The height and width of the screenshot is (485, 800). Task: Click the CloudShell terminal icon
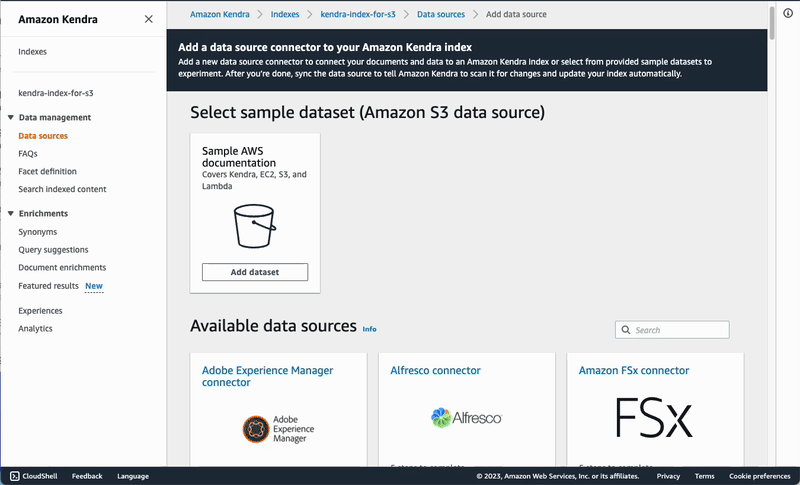15,476
